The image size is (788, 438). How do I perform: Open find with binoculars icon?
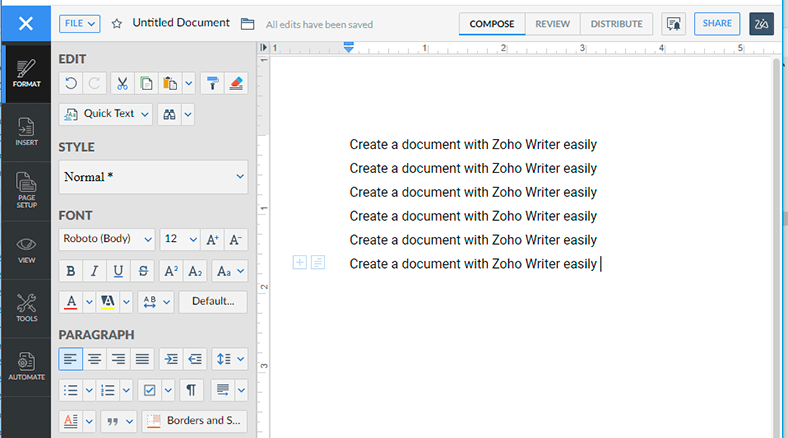click(x=169, y=114)
